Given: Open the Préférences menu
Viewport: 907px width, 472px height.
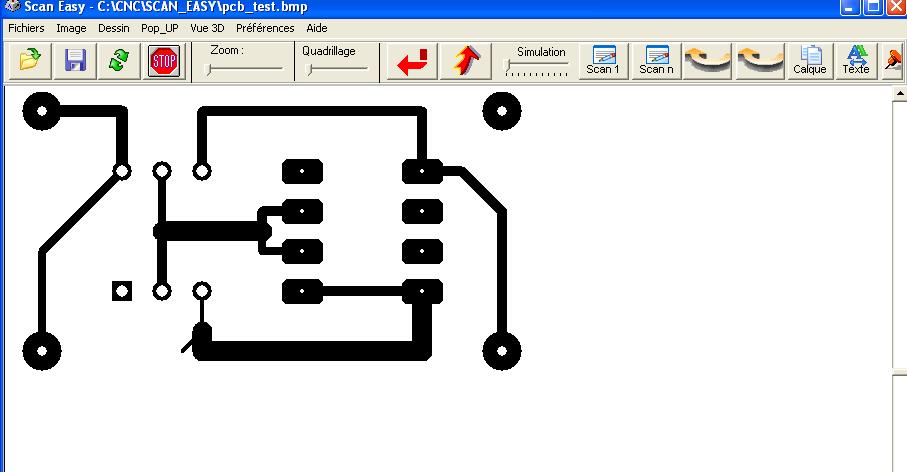Looking at the screenshot, I should (265, 28).
